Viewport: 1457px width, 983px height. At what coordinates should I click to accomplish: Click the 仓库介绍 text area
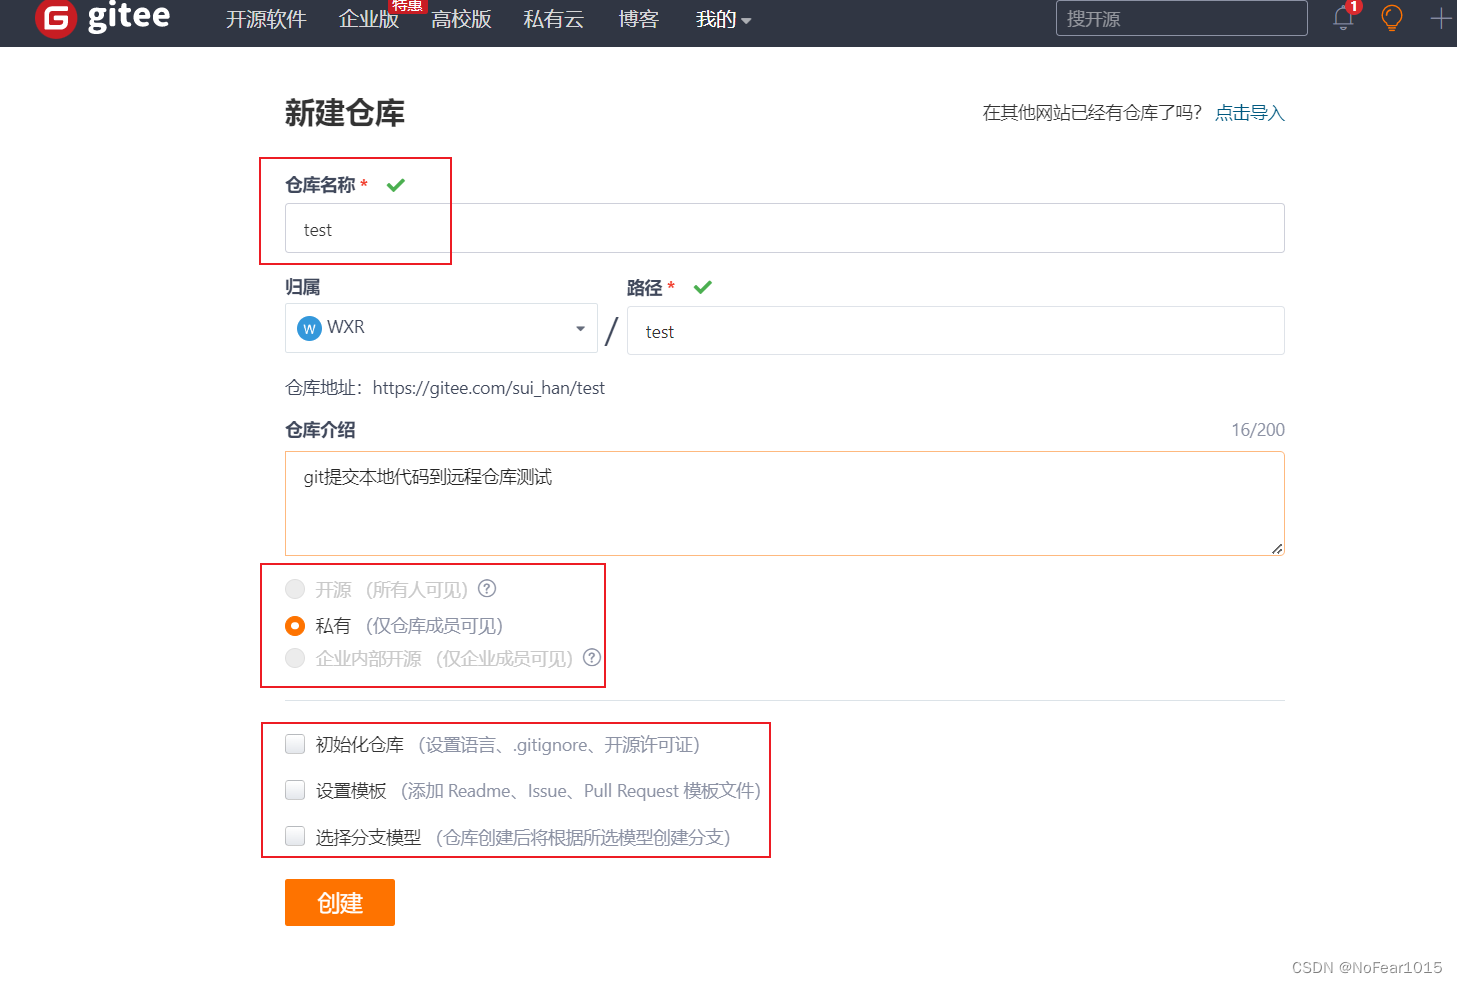[x=785, y=503]
